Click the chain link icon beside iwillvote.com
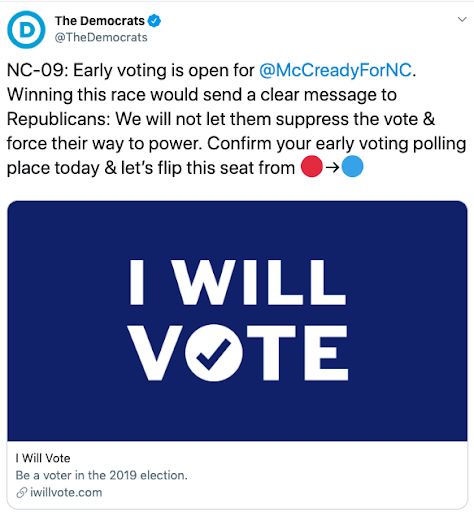Image resolution: width=474 pixels, height=512 pixels. click(x=22, y=492)
